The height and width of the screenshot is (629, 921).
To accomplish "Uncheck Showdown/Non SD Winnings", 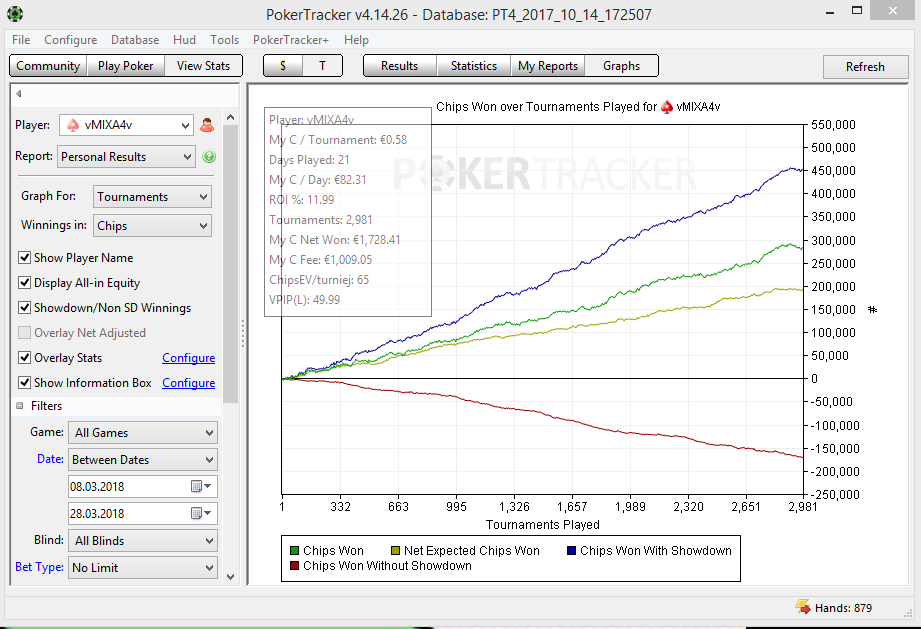I will [25, 307].
